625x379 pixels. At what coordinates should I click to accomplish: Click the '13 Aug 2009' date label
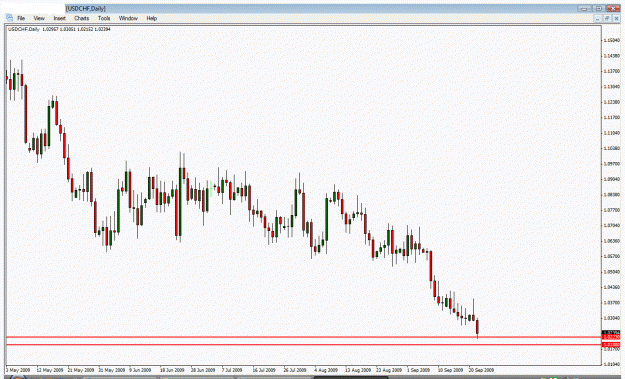click(358, 370)
